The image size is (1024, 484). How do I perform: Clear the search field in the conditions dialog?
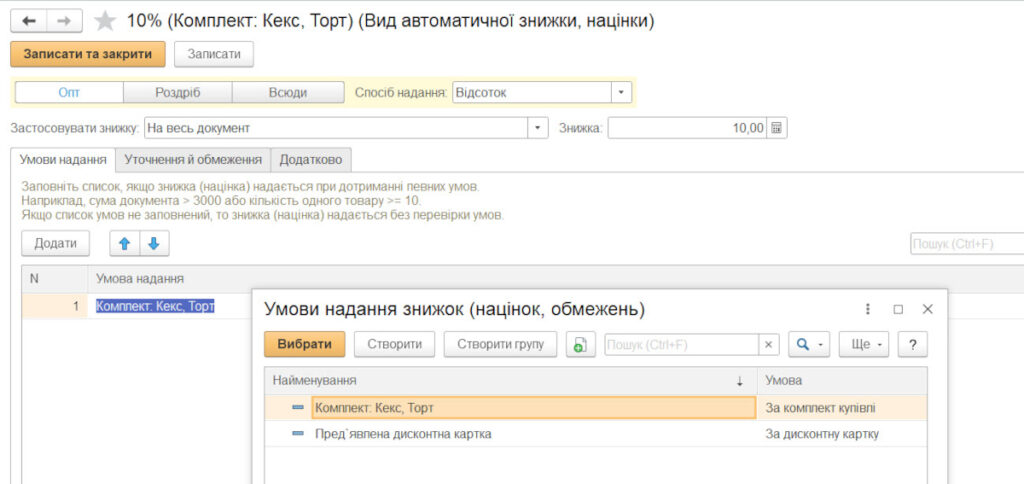click(769, 345)
